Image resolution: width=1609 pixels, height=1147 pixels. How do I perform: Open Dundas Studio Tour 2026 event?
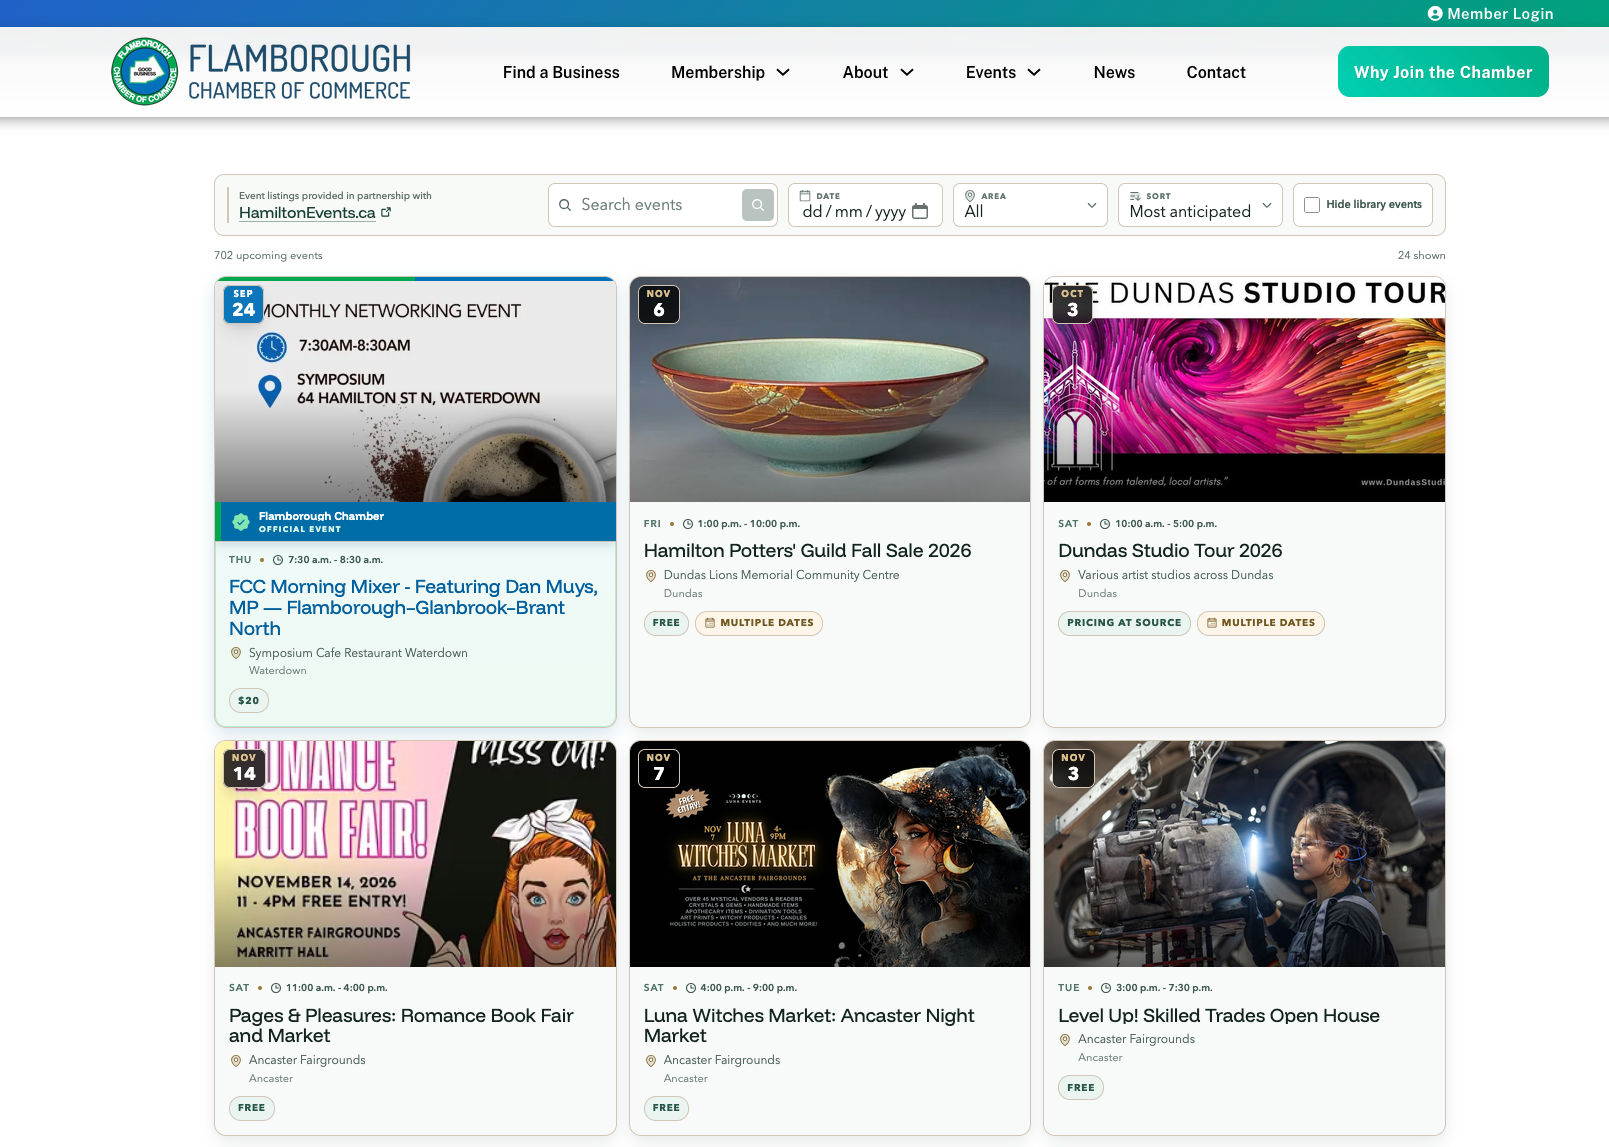click(x=1170, y=550)
